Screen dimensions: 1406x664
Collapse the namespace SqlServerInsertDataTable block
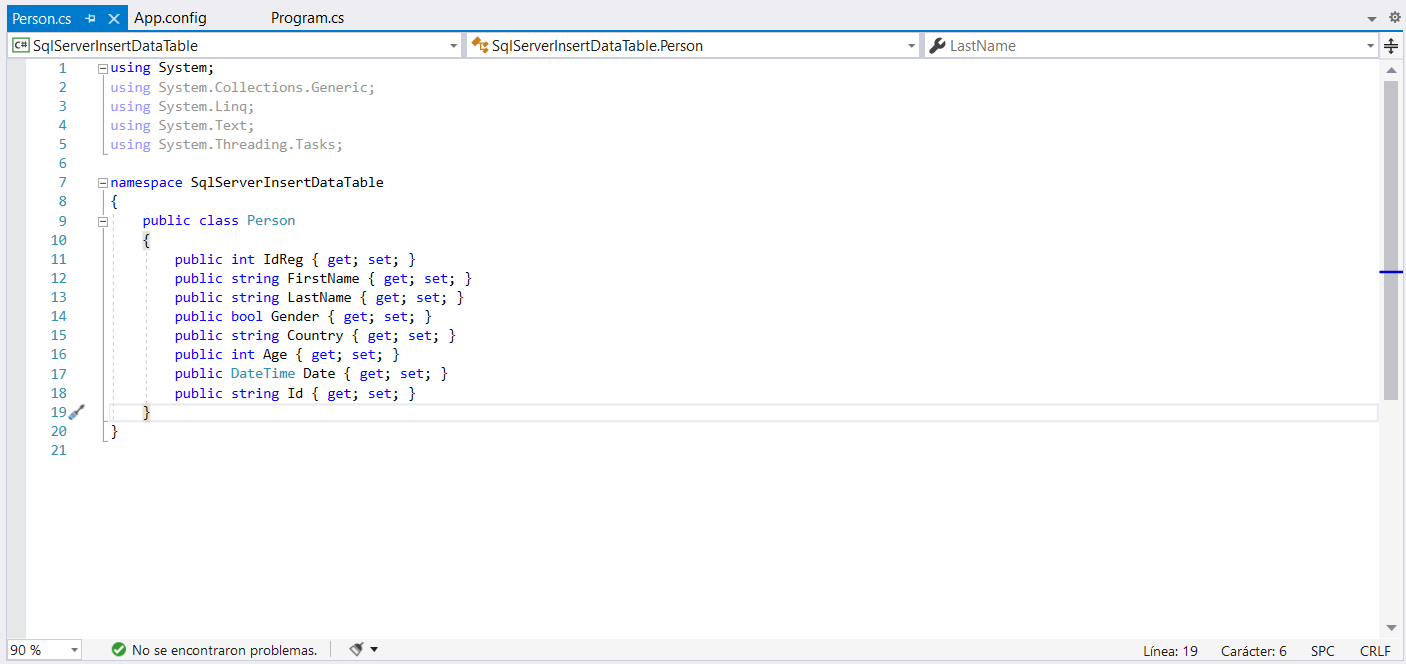[102, 183]
